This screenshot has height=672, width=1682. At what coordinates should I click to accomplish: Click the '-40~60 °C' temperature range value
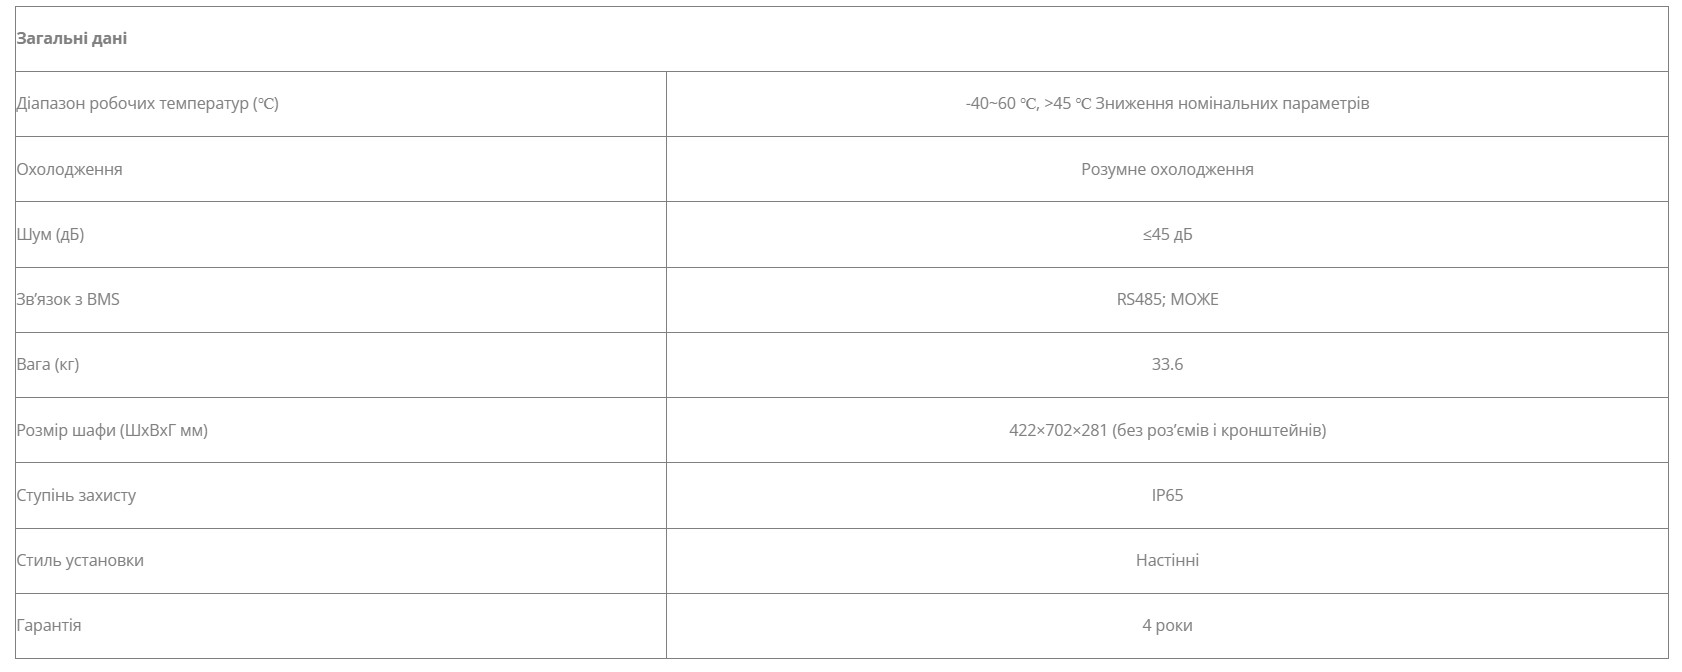tap(1001, 104)
